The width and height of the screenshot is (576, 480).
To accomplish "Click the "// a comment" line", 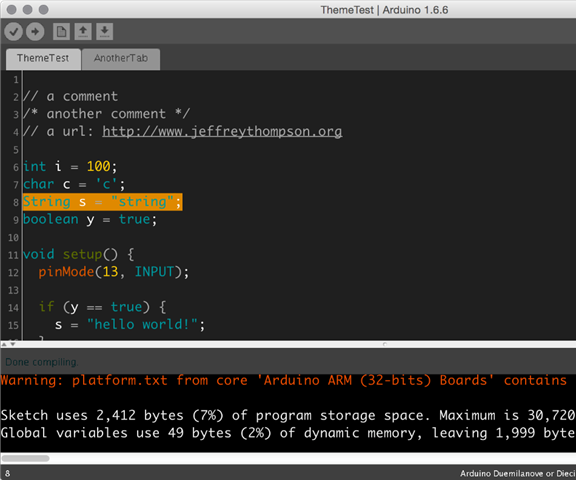I will coord(70,97).
